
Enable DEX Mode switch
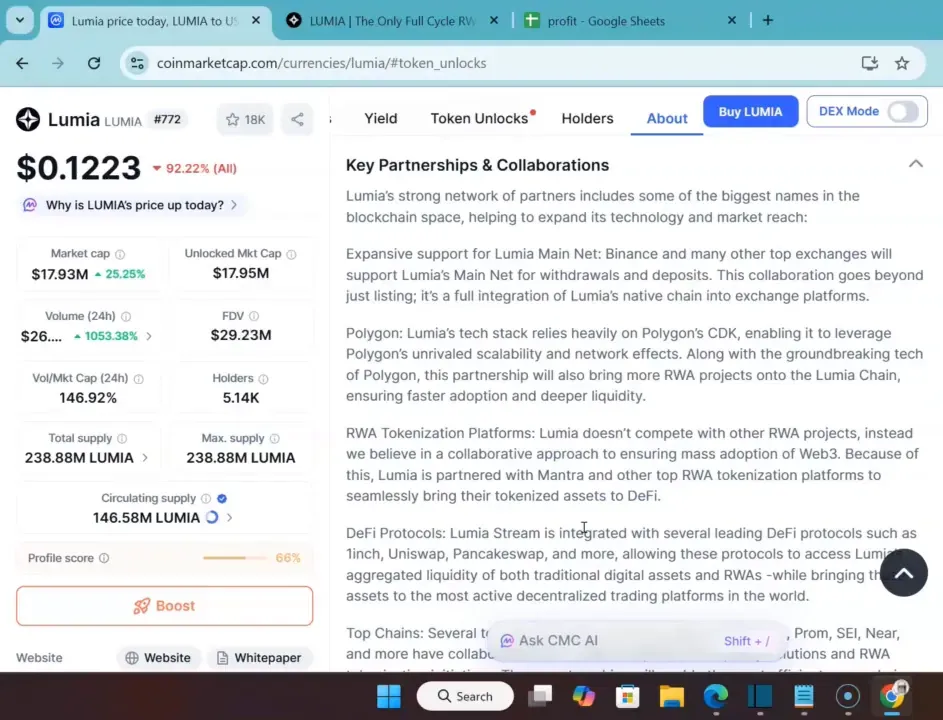click(903, 112)
